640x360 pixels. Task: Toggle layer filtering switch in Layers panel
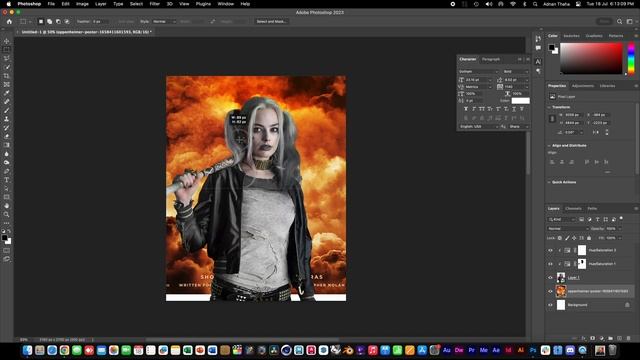click(x=621, y=218)
